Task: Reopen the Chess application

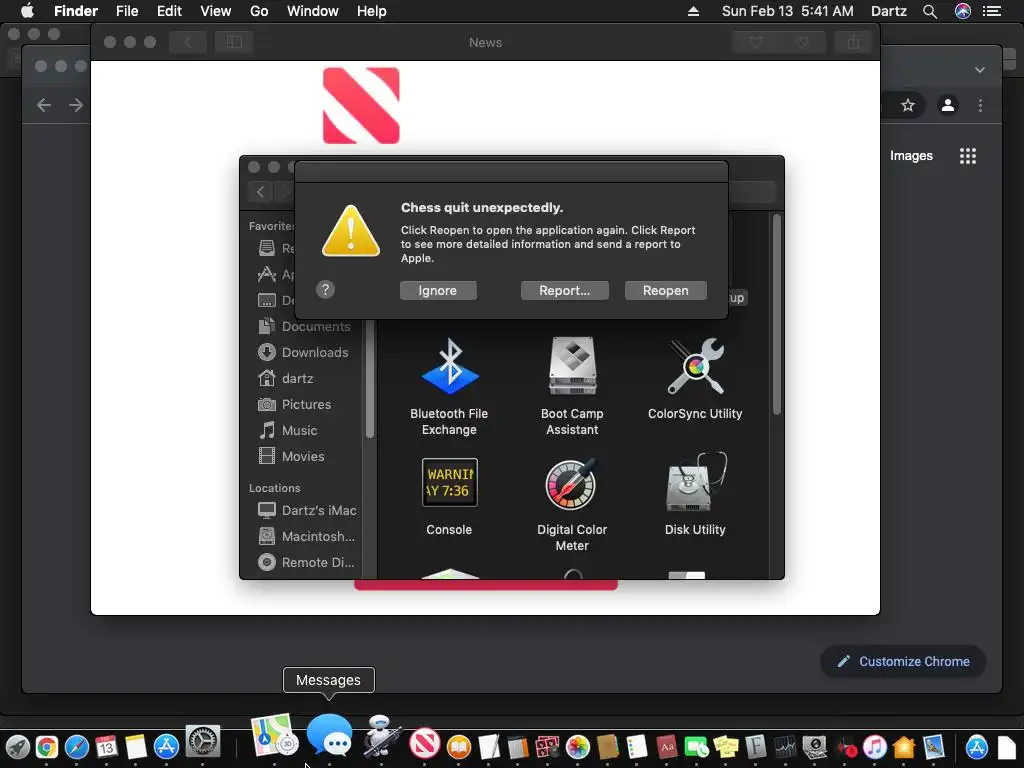Action: coord(665,291)
